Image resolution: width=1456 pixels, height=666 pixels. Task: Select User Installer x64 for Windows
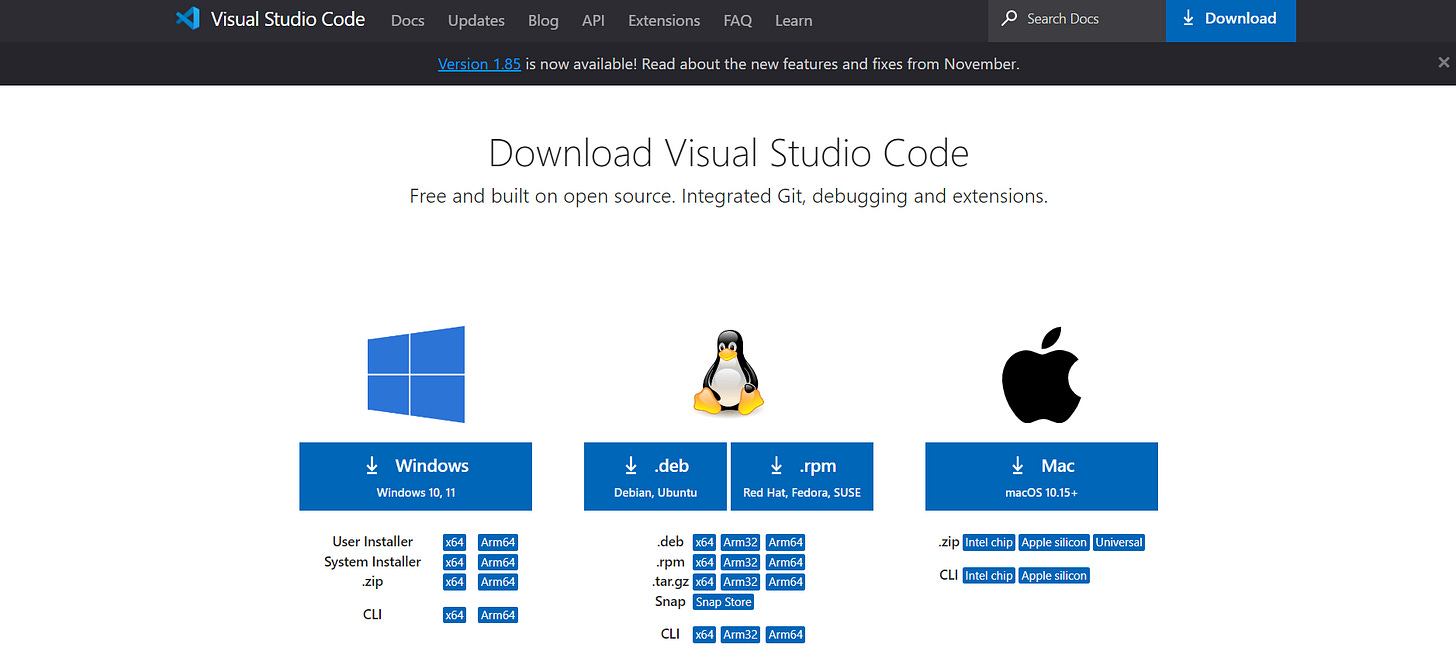[454, 542]
